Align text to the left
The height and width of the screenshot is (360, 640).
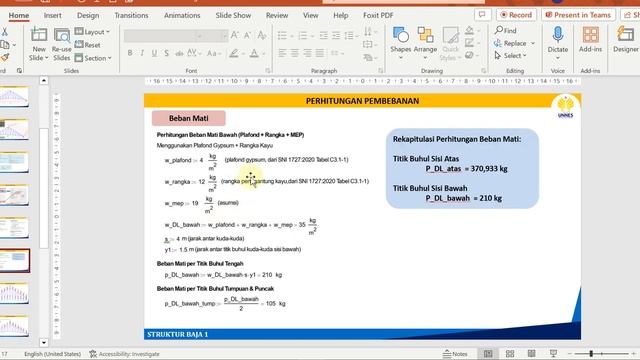282,53
